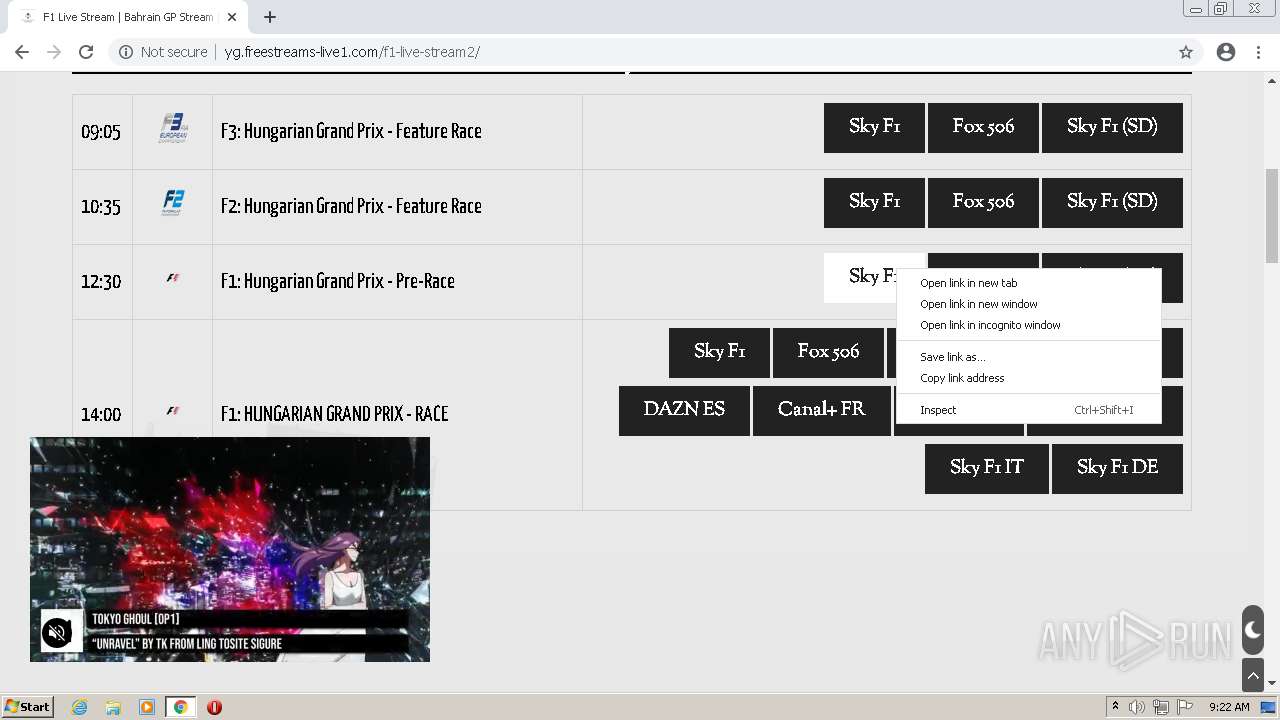Reload the page with the refresh icon
1280x720 pixels.
86,52
